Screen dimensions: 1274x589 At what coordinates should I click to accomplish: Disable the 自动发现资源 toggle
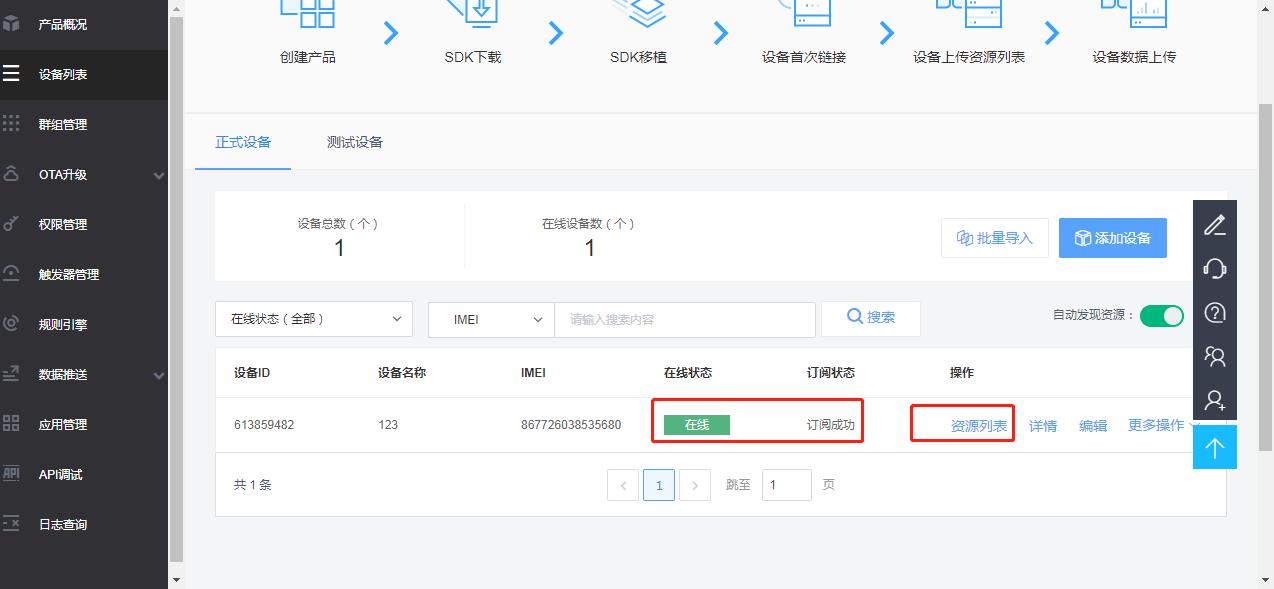pyautogui.click(x=1161, y=315)
